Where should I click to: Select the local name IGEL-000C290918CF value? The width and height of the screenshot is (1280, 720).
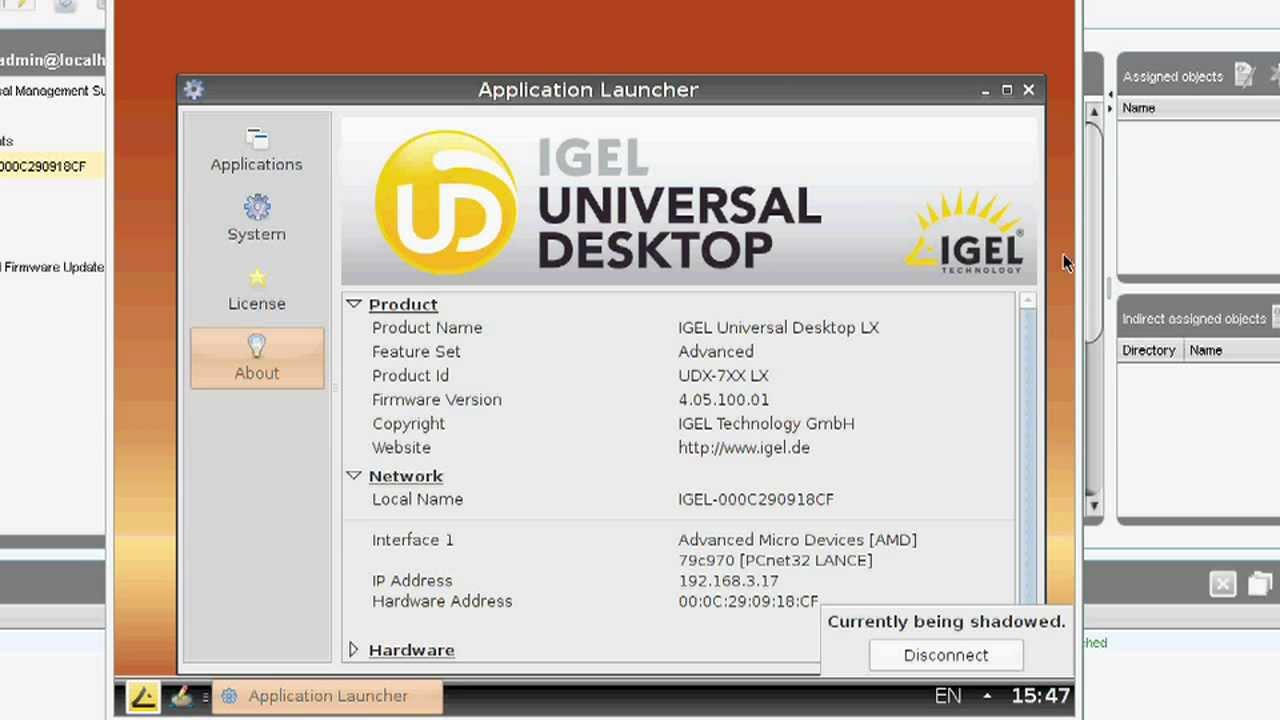pyautogui.click(x=756, y=499)
